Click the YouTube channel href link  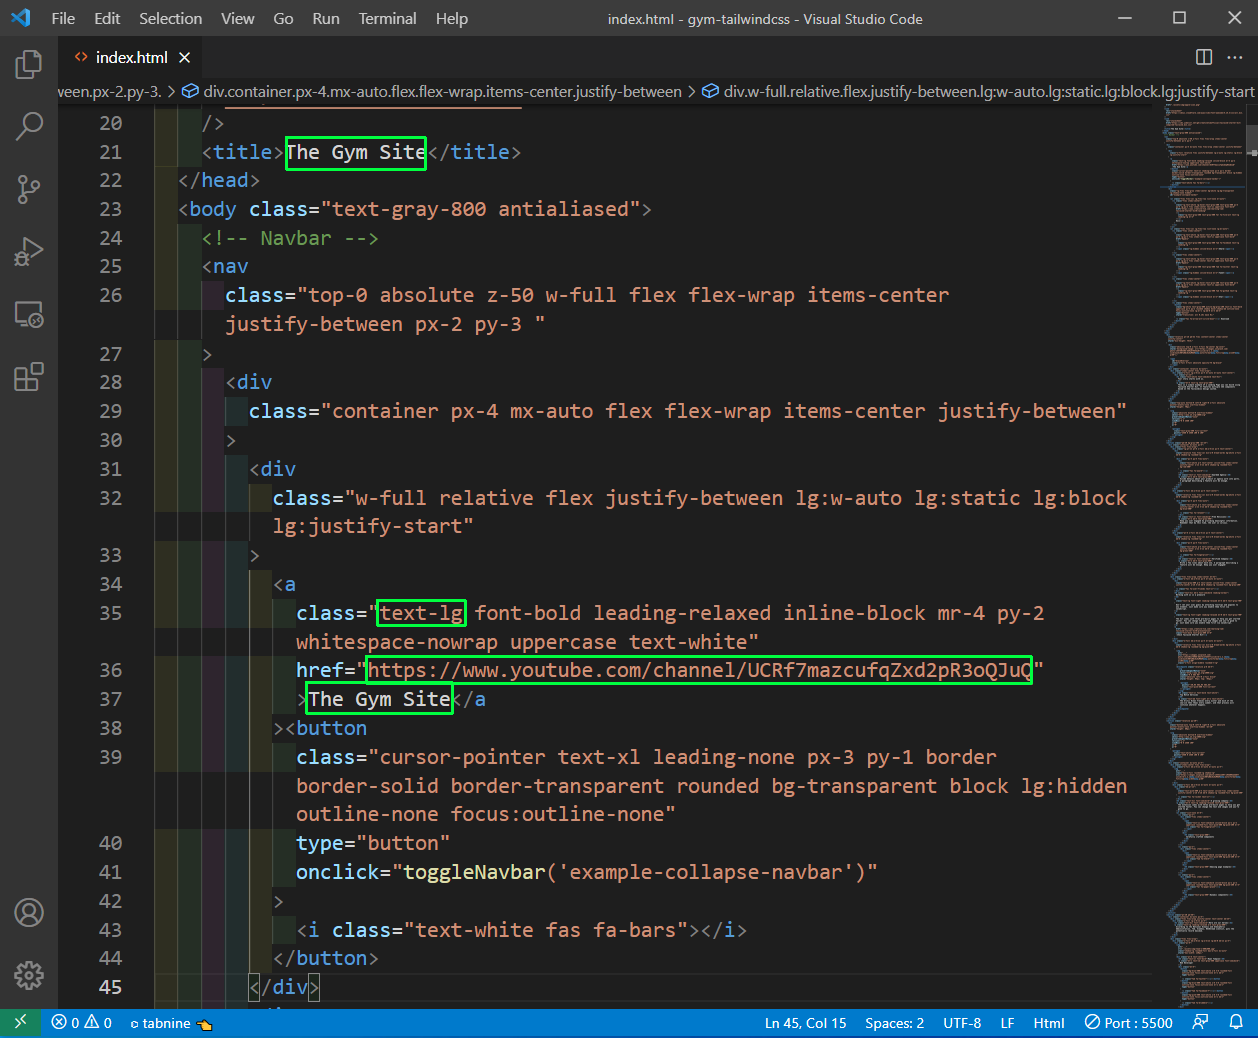(x=699, y=670)
